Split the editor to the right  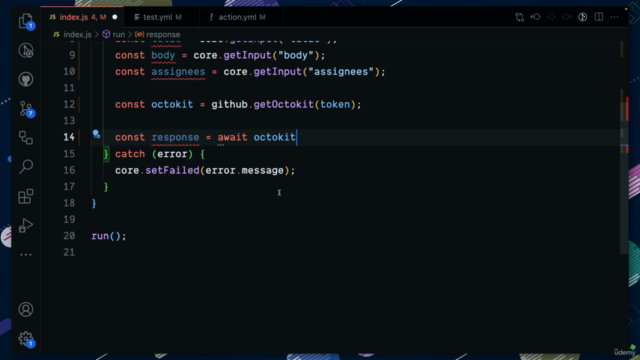tap(599, 17)
